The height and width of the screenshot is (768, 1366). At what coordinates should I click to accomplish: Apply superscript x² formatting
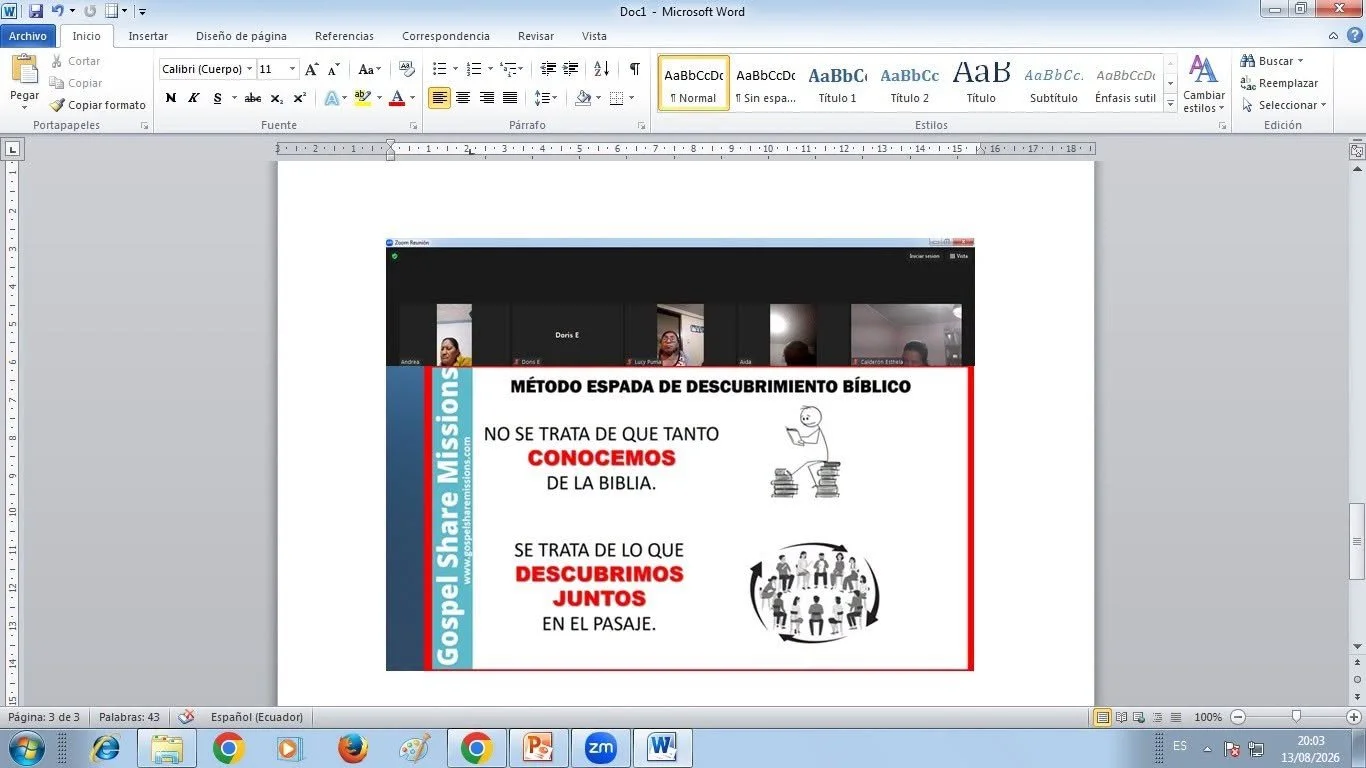[299, 98]
